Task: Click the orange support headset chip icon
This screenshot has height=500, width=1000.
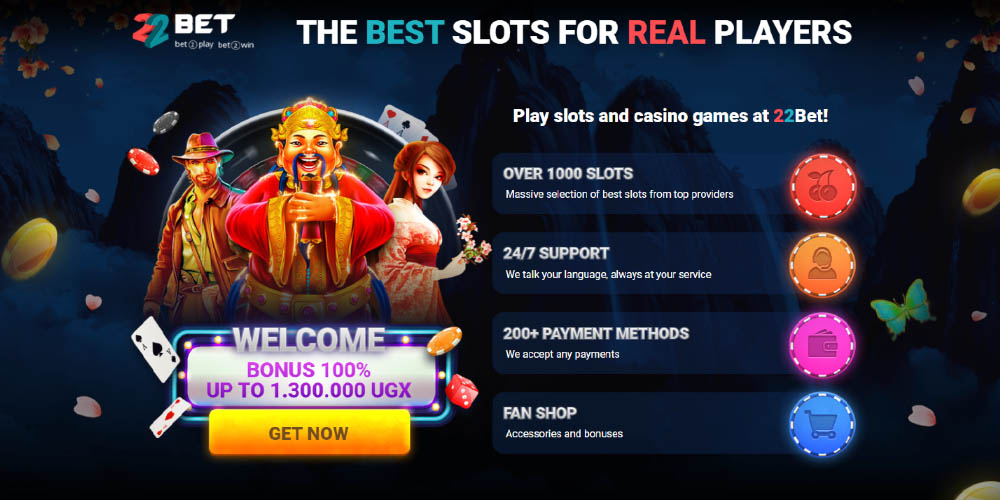Action: point(823,265)
